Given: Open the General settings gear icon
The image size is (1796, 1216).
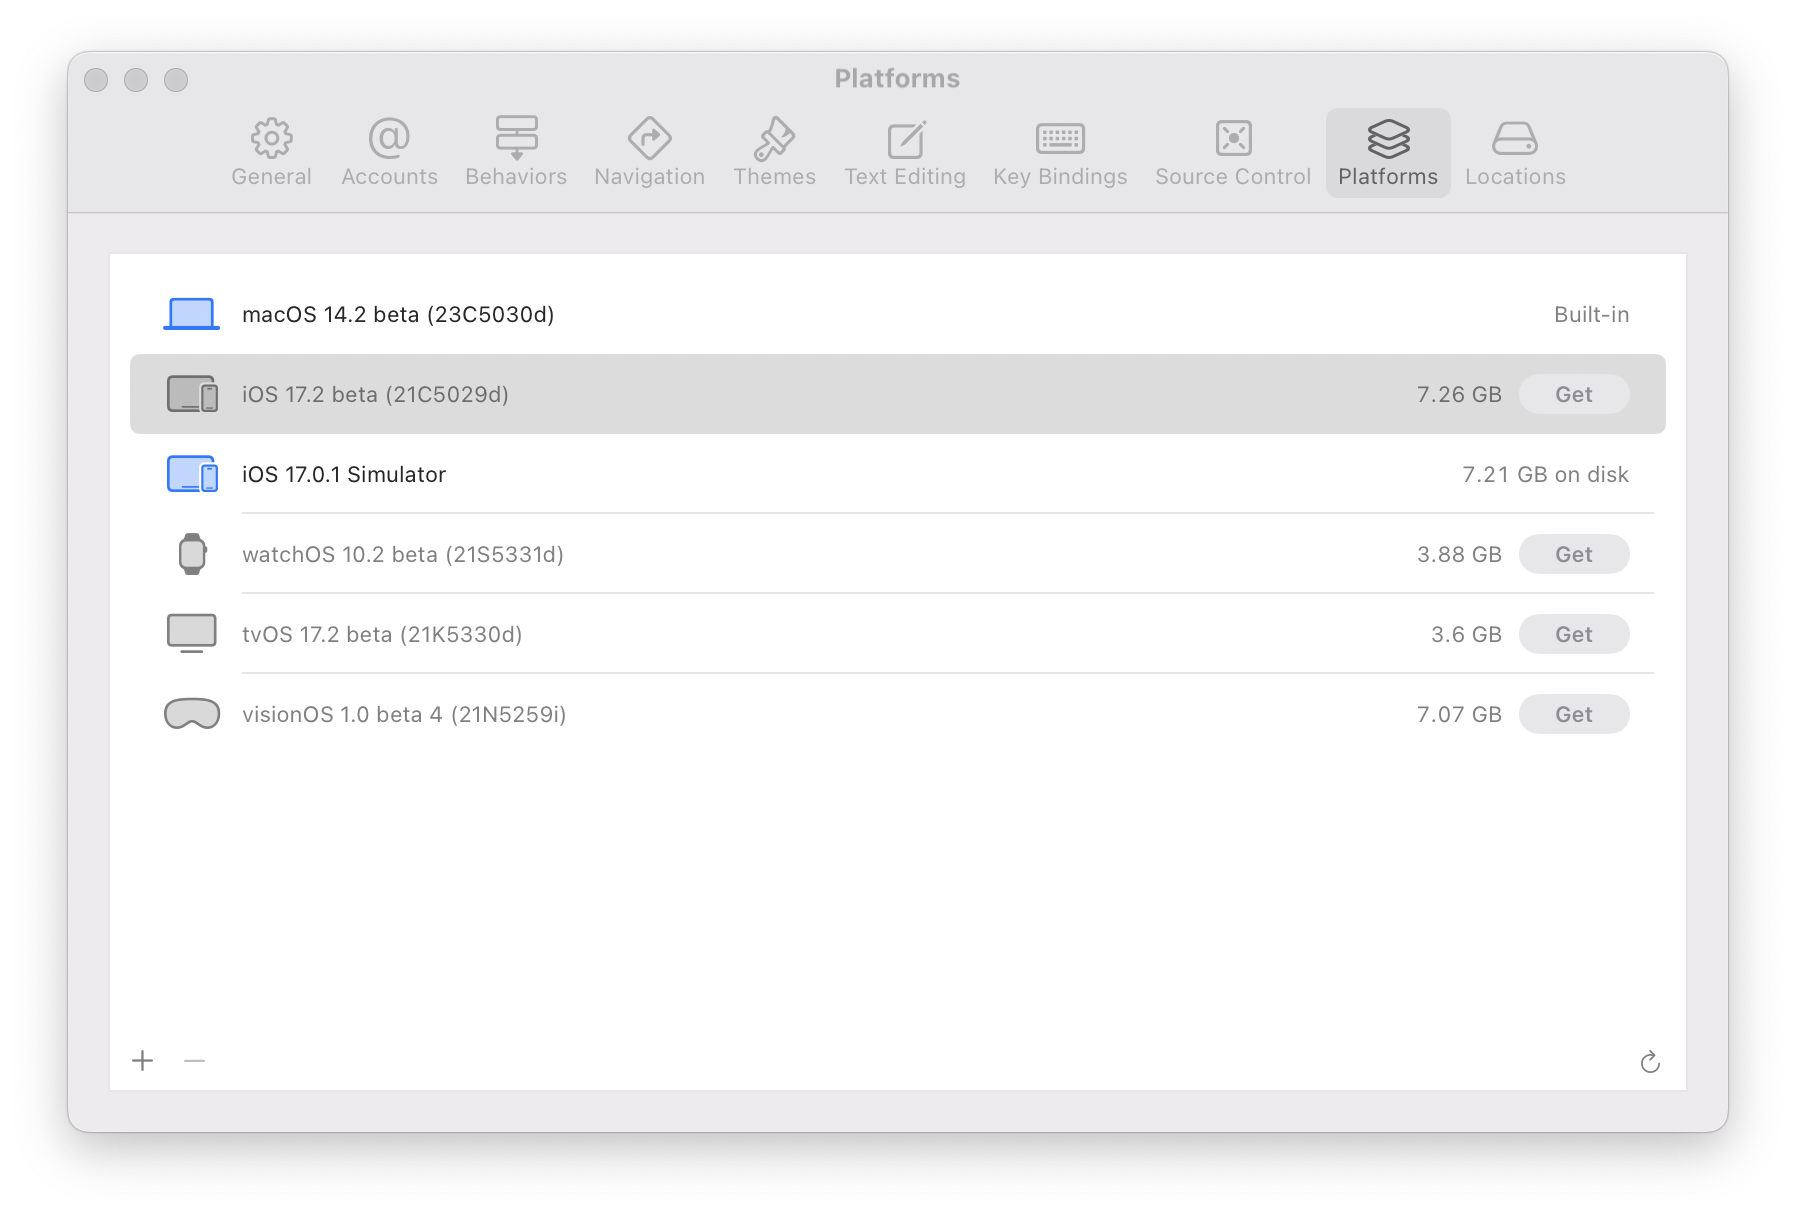Looking at the screenshot, I should click(271, 138).
